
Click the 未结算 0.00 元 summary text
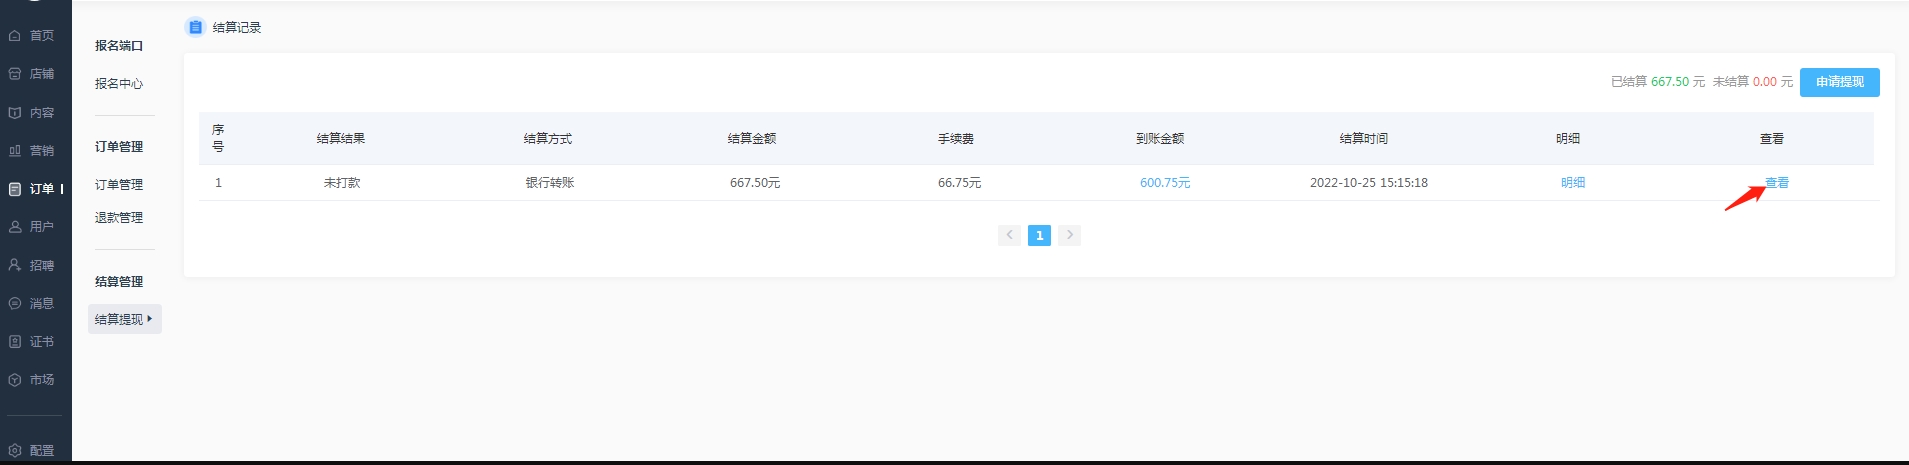tap(1753, 82)
